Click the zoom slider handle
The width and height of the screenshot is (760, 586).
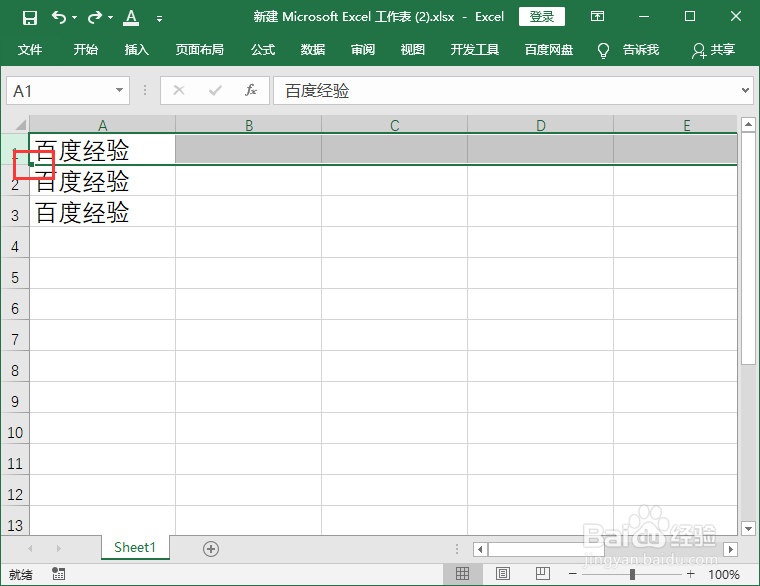pyautogui.click(x=632, y=574)
